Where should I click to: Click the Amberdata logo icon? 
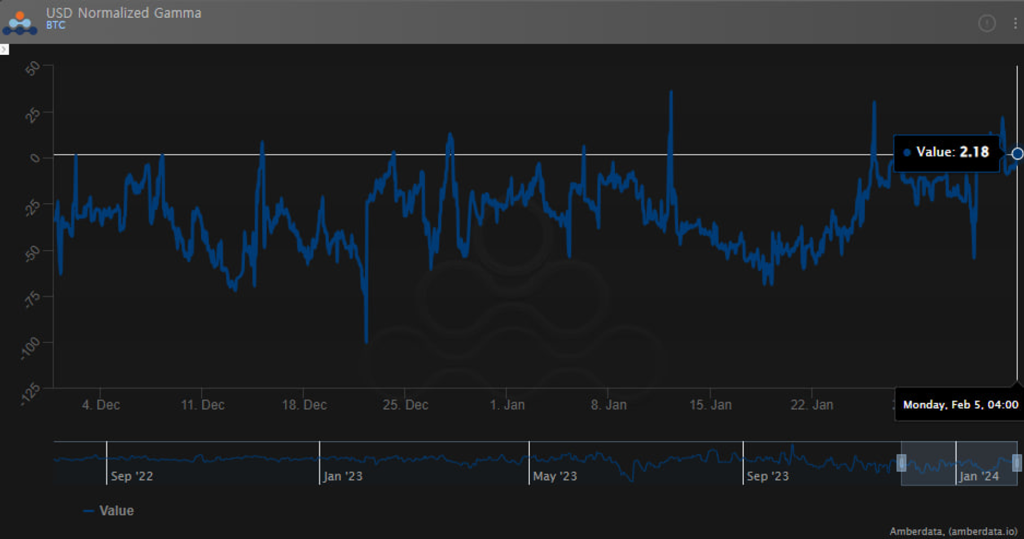(x=21, y=20)
